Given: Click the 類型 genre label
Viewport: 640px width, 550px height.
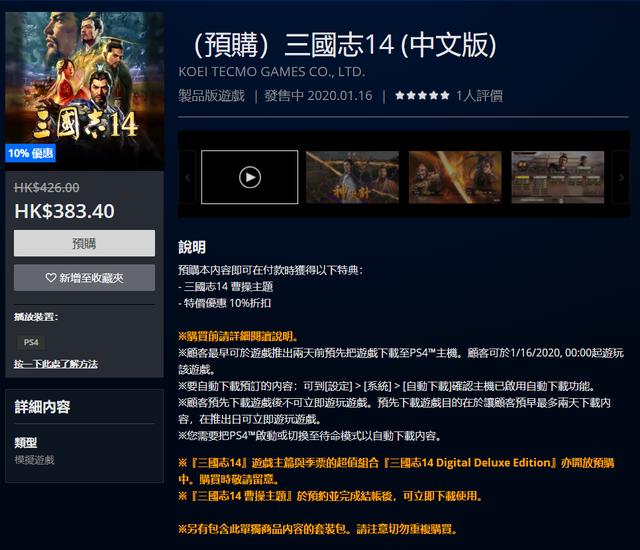Looking at the screenshot, I should click(x=26, y=443).
